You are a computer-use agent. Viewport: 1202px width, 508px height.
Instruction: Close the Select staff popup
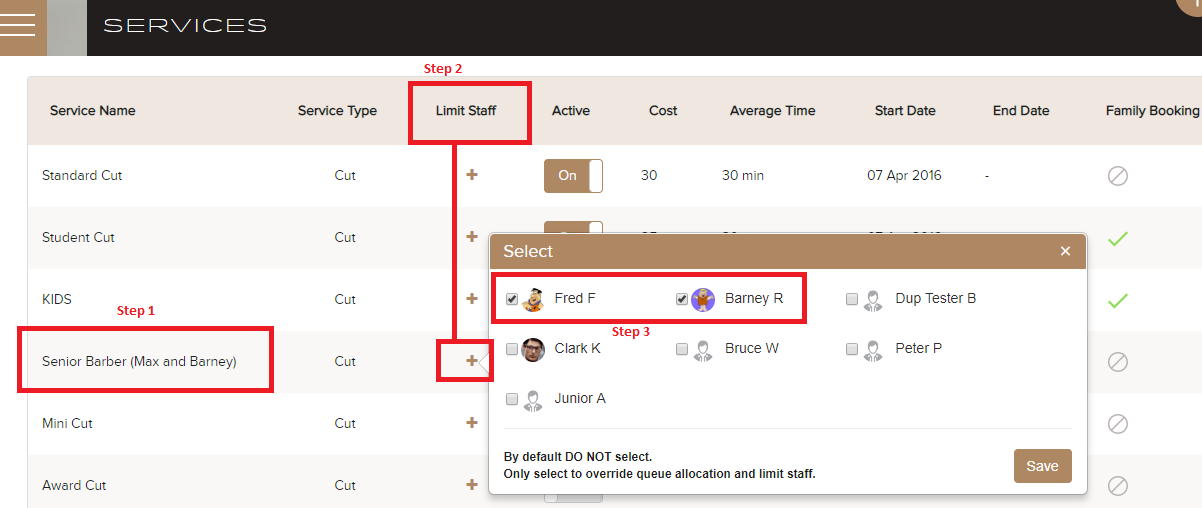point(1065,251)
